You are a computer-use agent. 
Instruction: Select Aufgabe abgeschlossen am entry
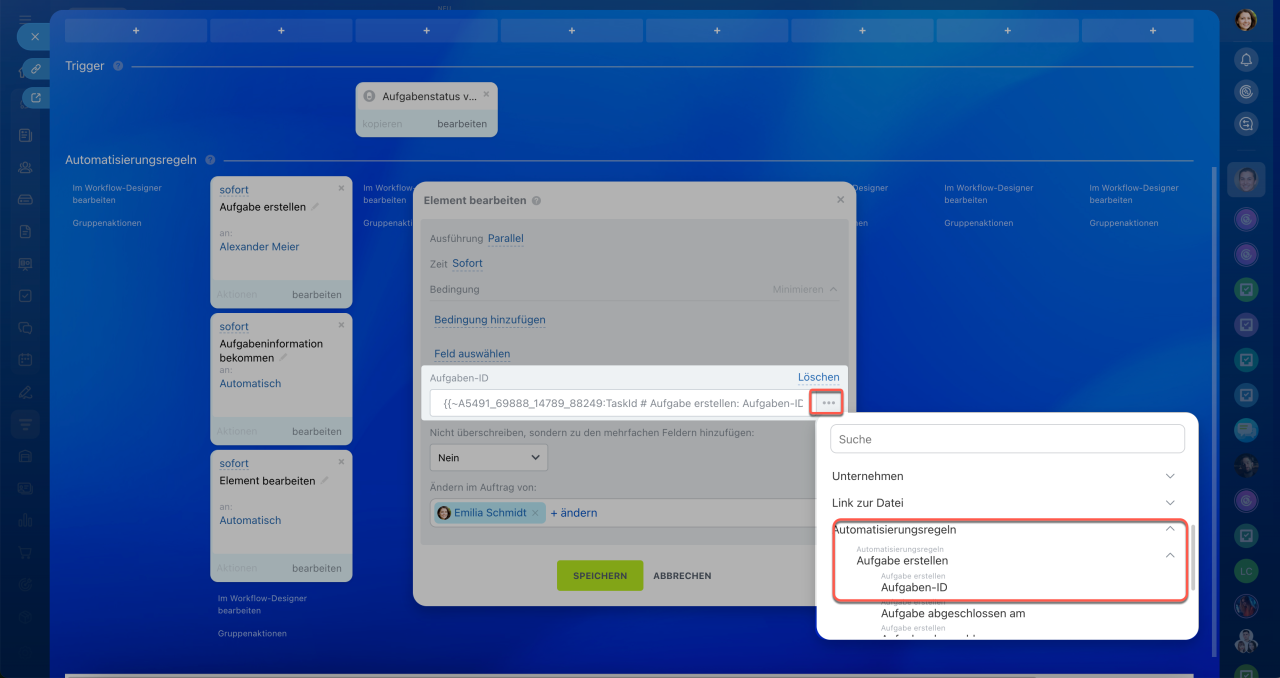[x=953, y=614]
